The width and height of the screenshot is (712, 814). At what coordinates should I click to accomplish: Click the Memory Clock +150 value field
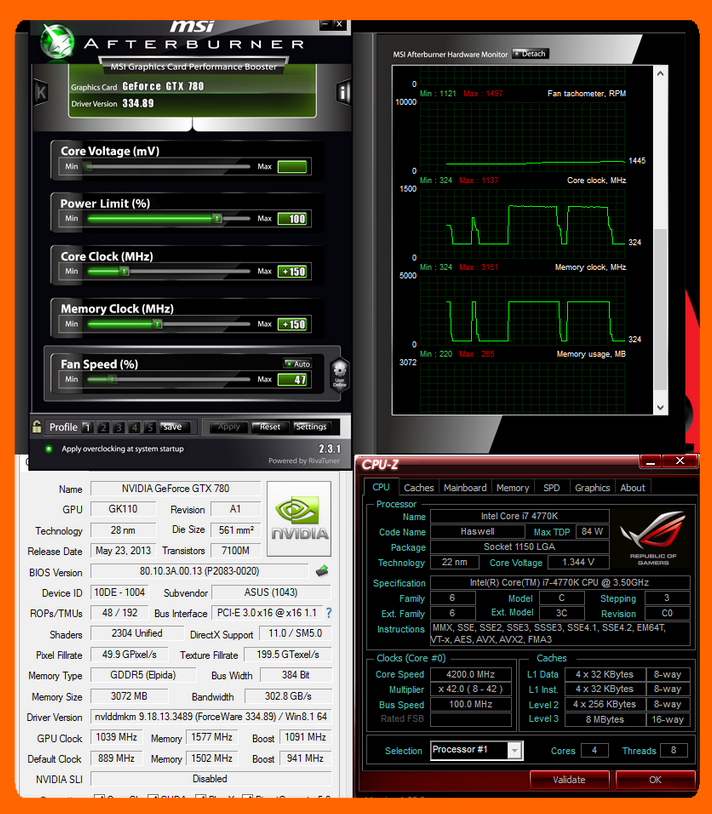point(292,324)
